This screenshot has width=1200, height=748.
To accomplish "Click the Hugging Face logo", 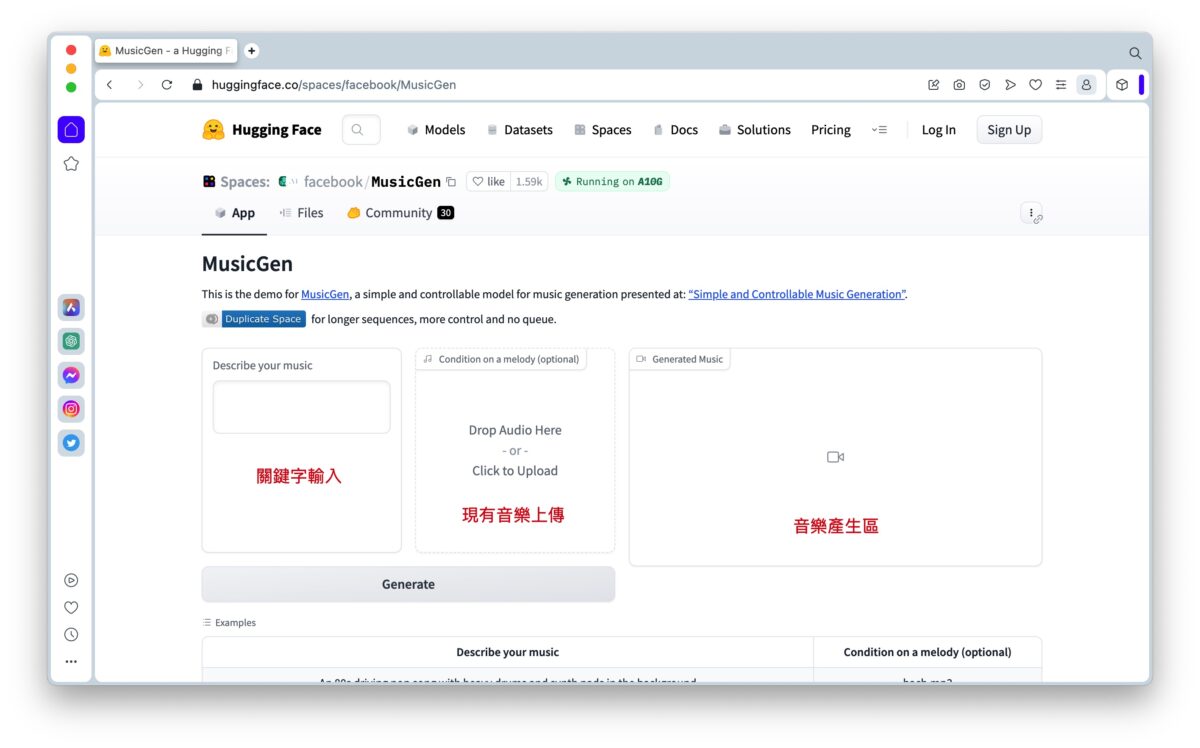I will point(262,130).
